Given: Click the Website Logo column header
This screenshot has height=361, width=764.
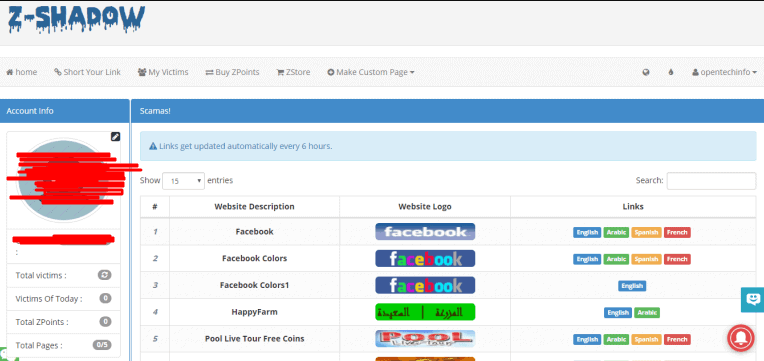Looking at the screenshot, I should pos(425,207).
